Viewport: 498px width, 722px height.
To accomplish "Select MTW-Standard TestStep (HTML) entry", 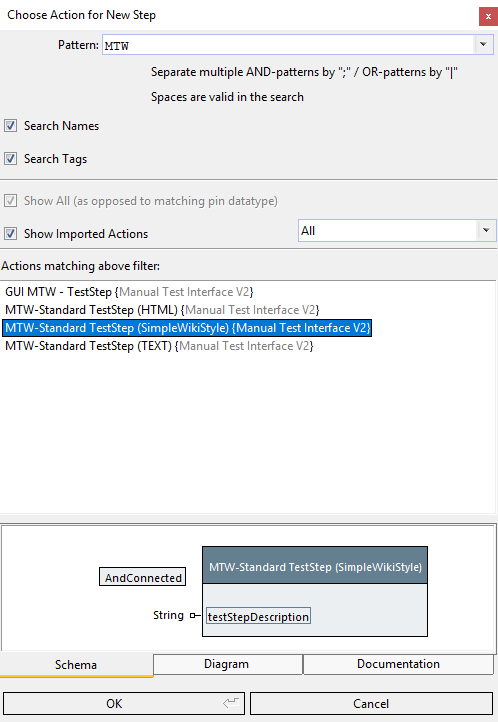I will tap(162, 310).
